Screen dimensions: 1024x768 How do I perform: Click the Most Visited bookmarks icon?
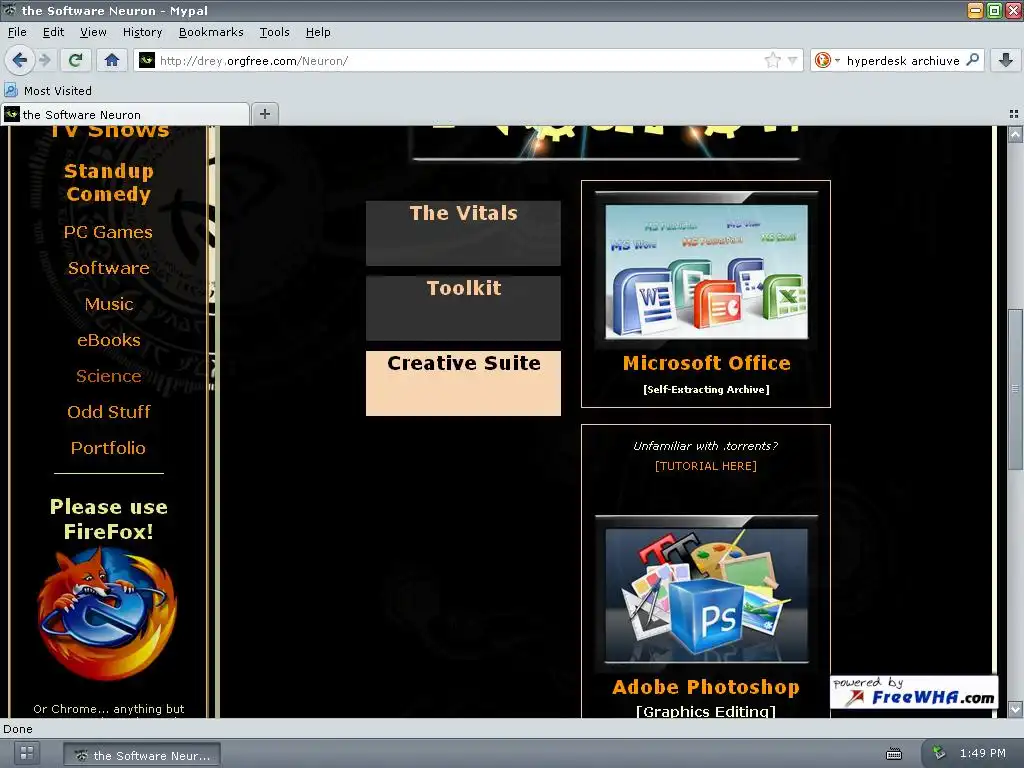(x=11, y=90)
